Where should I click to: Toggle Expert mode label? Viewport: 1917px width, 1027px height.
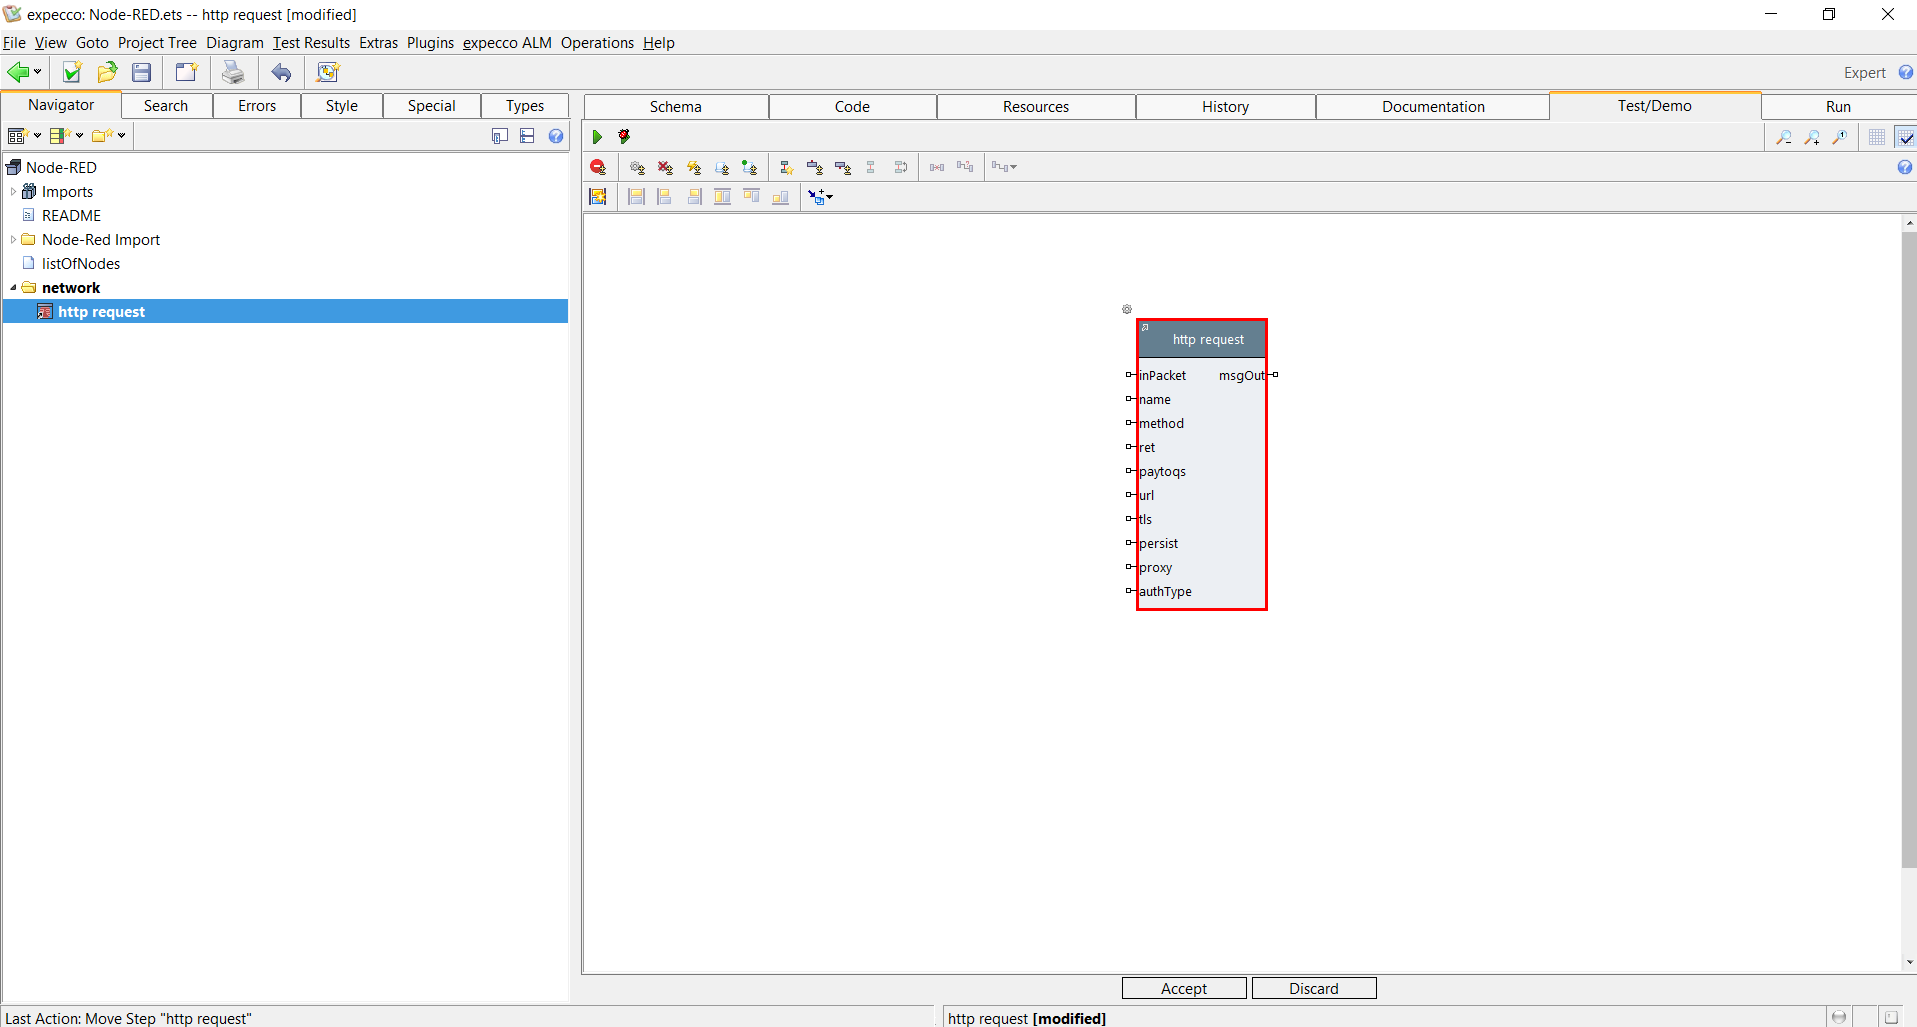[x=1864, y=73]
